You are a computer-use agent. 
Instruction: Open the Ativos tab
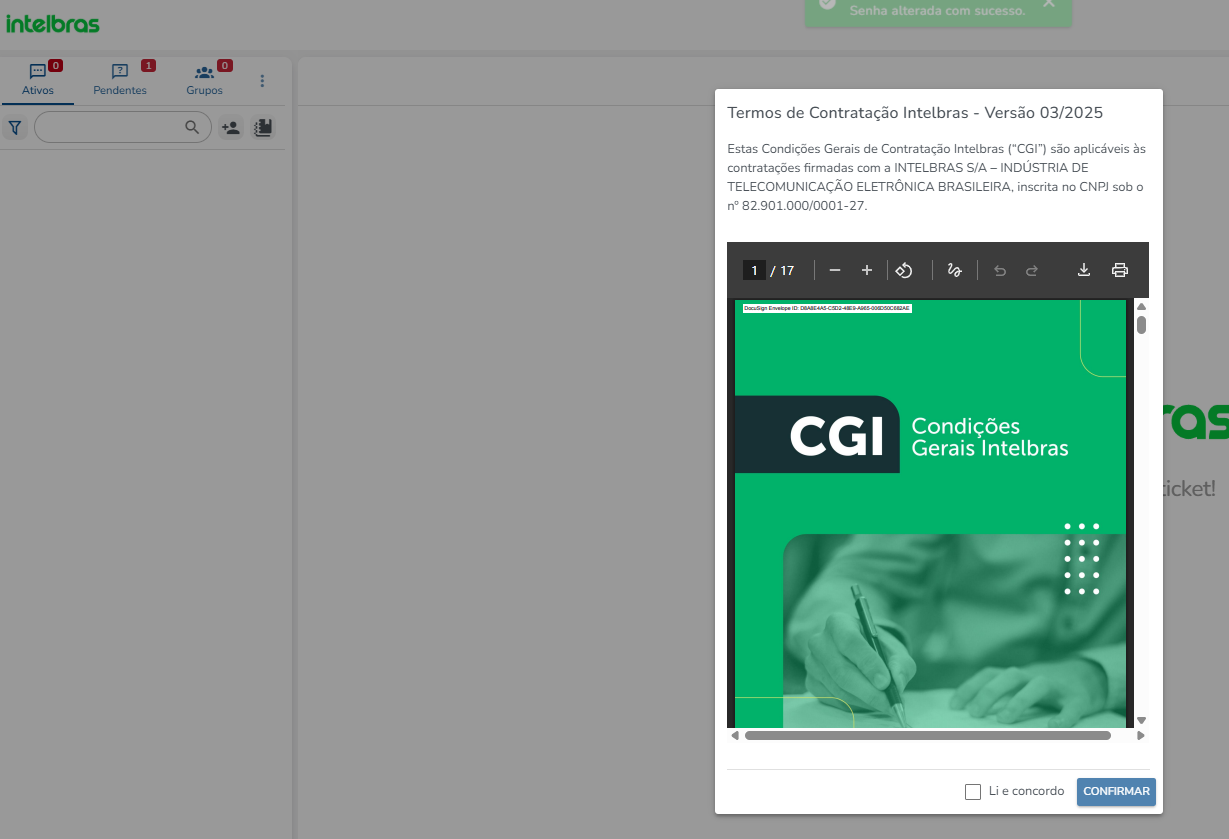(x=38, y=80)
